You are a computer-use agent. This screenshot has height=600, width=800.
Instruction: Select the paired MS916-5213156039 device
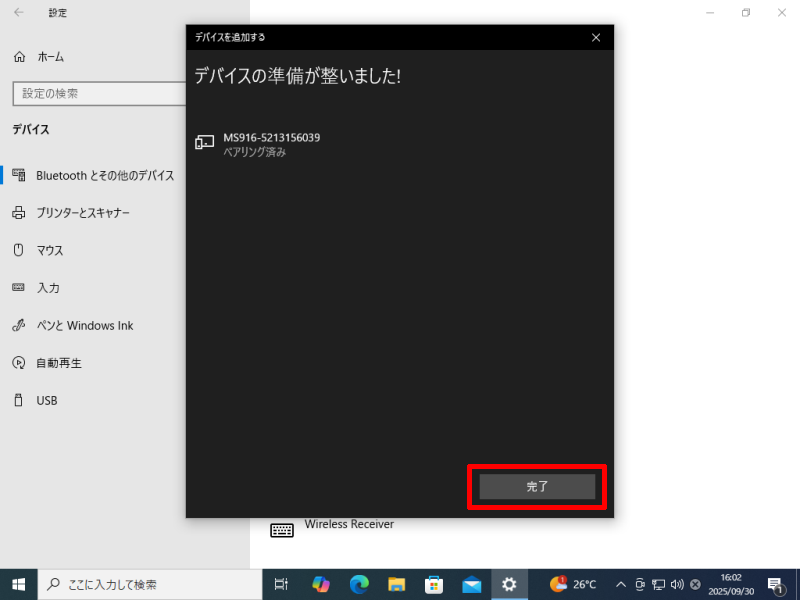[271, 144]
